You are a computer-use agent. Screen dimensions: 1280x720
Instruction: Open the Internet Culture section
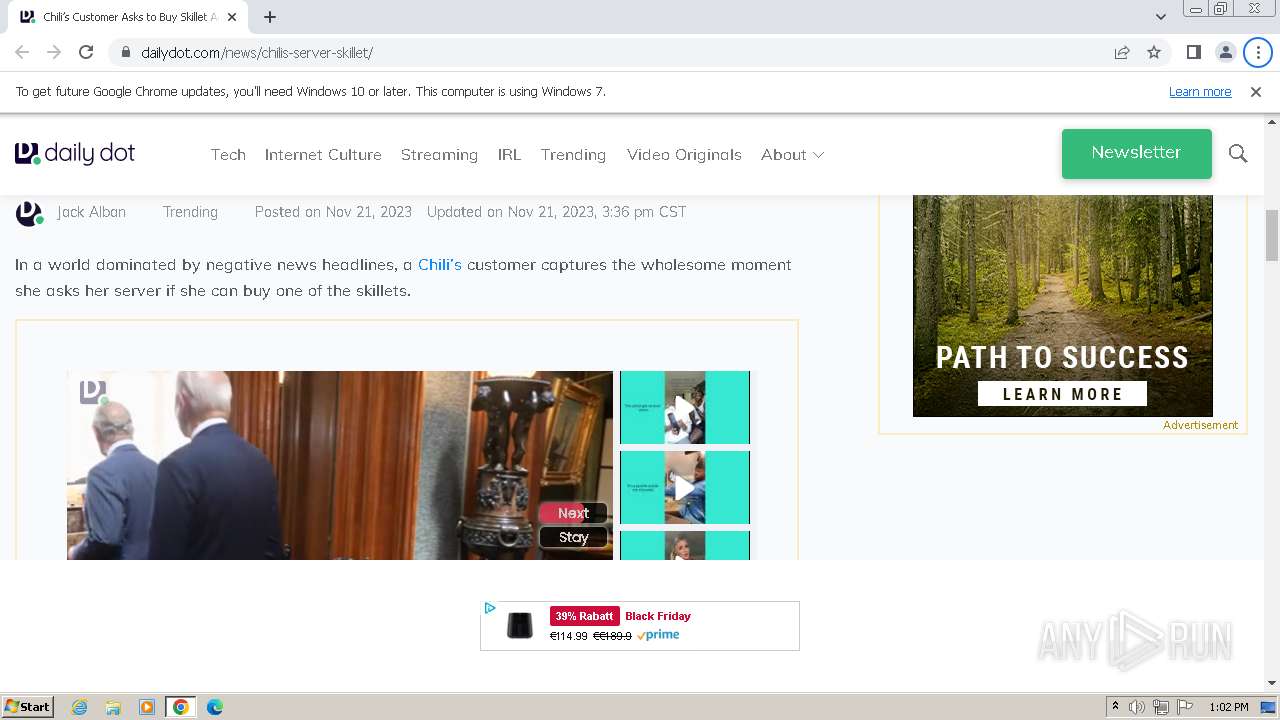coord(323,154)
